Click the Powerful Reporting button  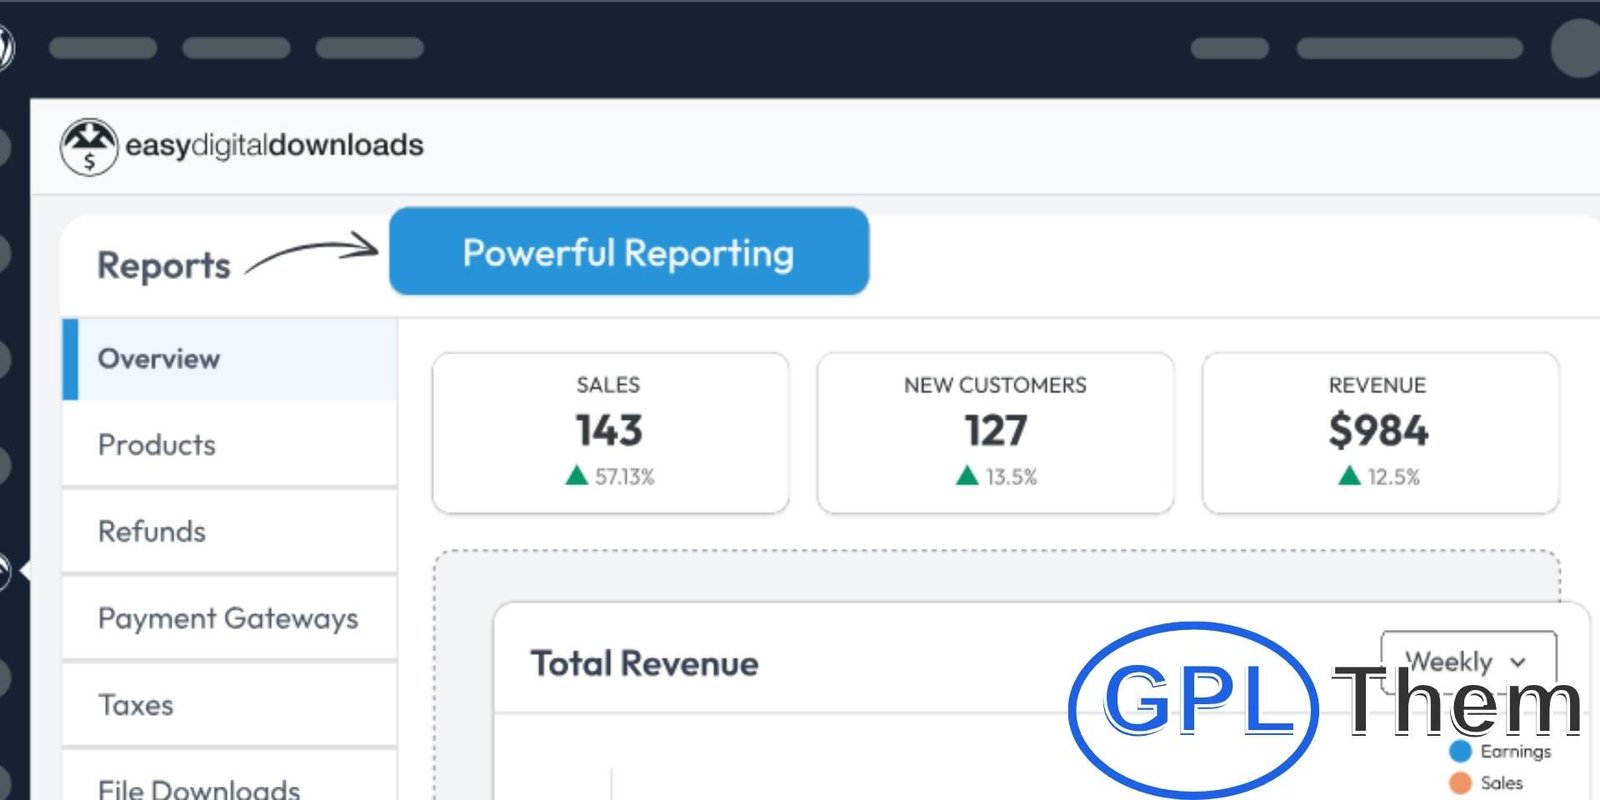pyautogui.click(x=628, y=252)
